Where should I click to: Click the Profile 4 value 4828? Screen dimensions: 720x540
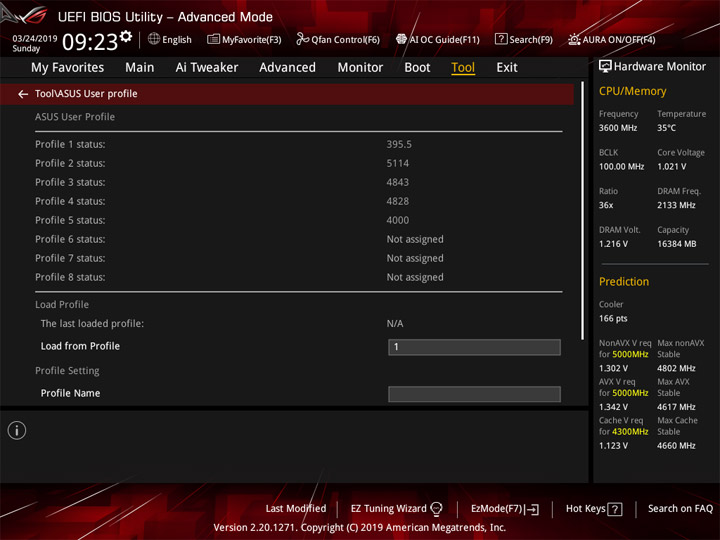[x=398, y=201]
